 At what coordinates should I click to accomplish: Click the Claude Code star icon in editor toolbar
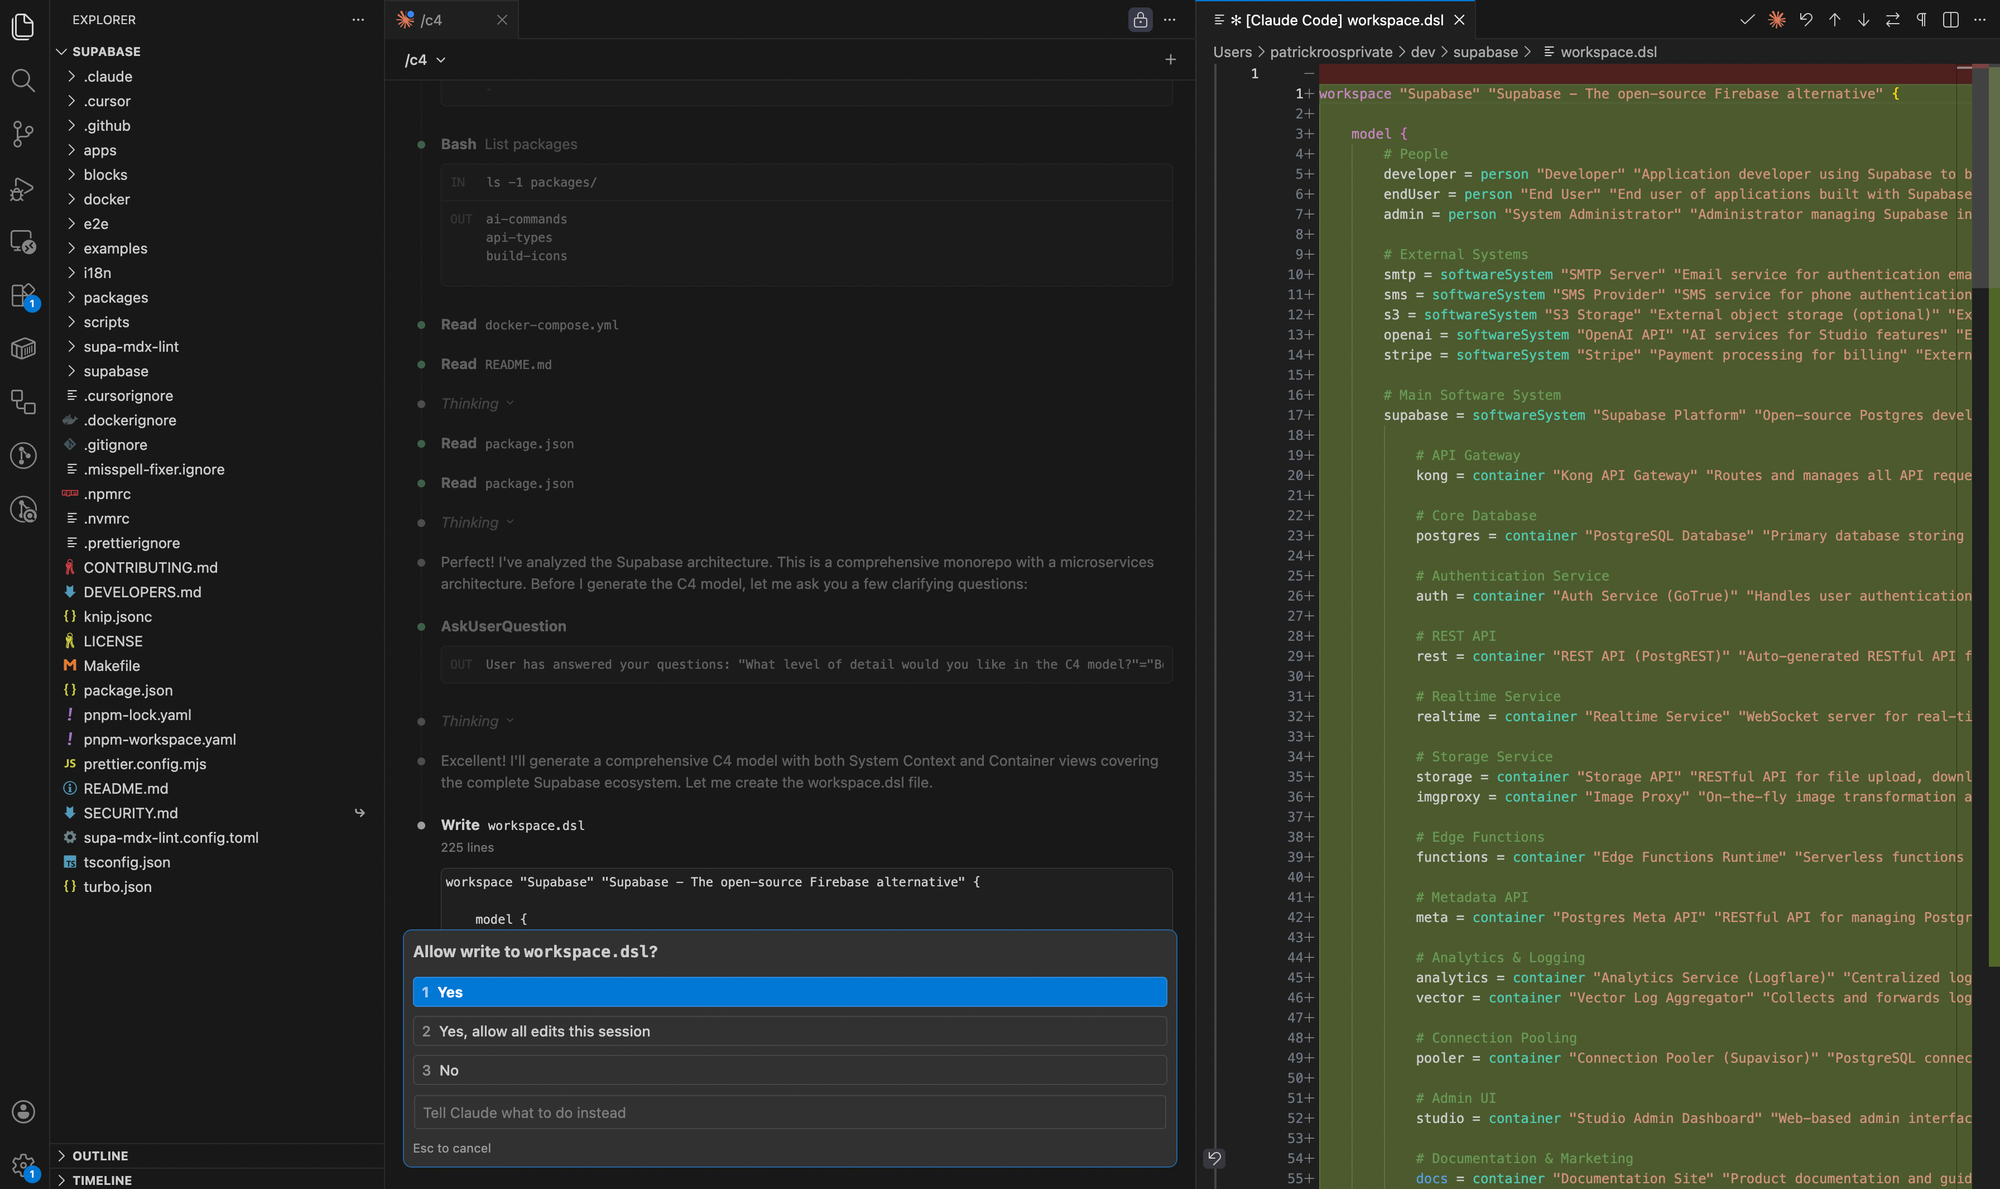(x=1776, y=20)
